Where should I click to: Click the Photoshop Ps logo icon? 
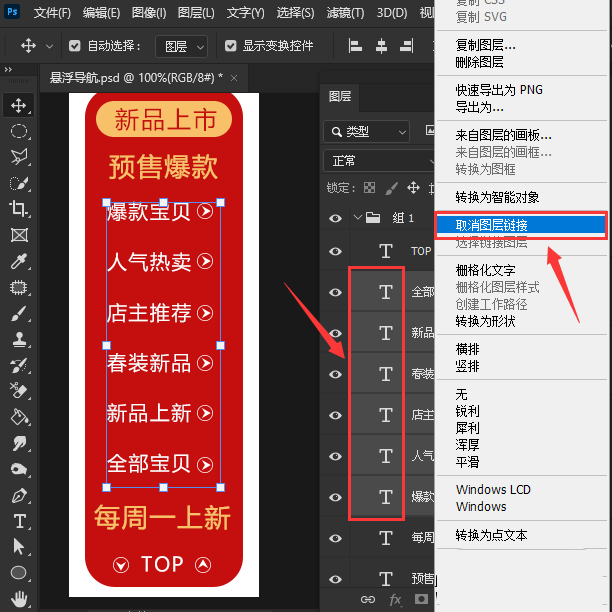click(x=12, y=12)
